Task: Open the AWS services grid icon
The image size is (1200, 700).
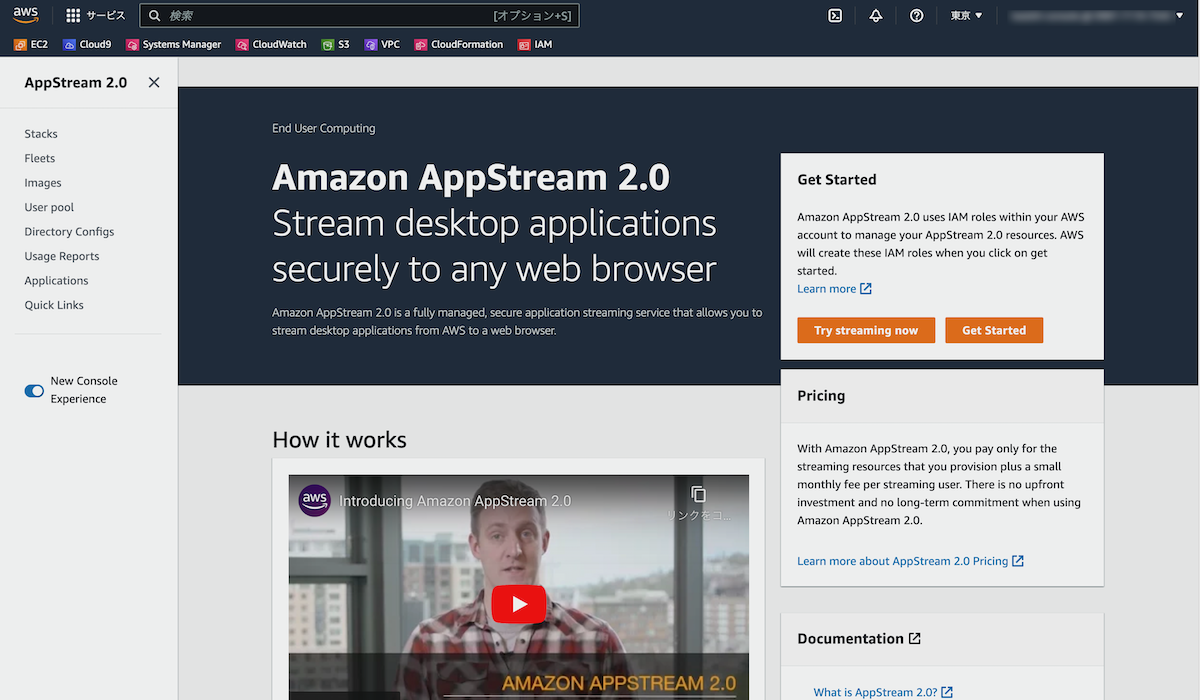Action: [72, 14]
